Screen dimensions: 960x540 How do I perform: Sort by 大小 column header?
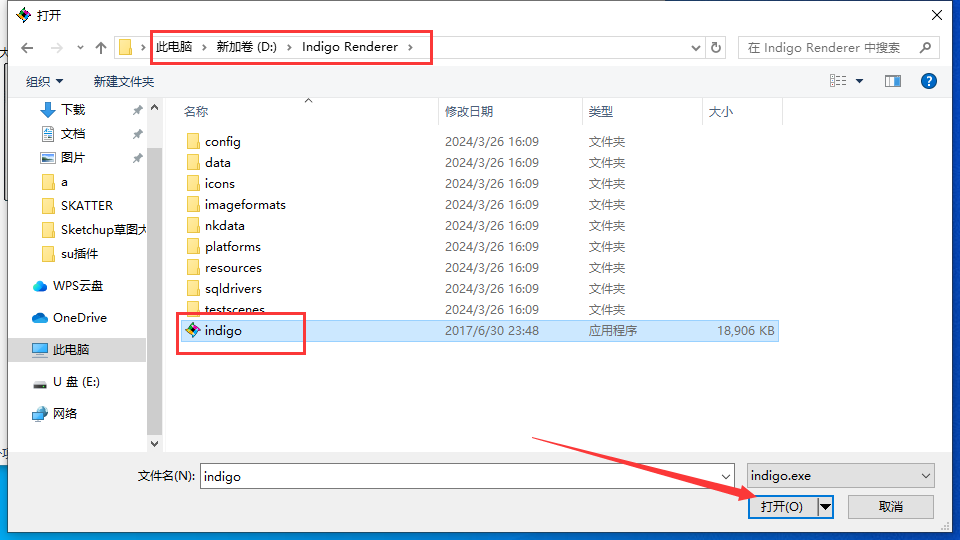pos(721,111)
